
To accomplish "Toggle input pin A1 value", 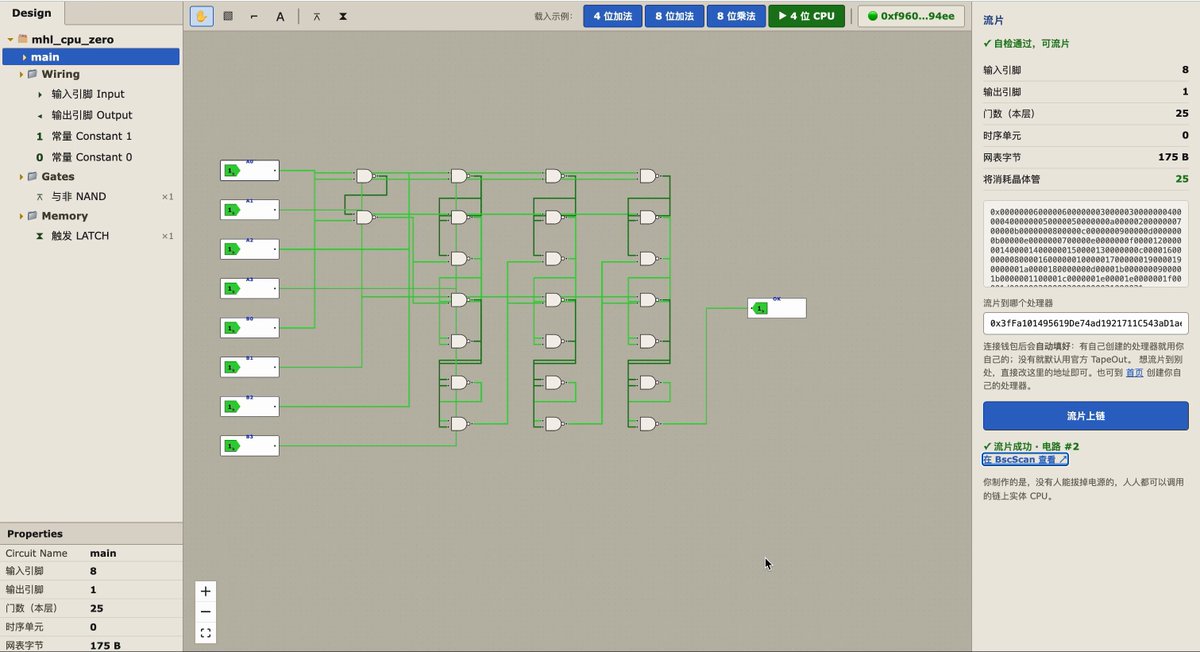I will (231, 210).
